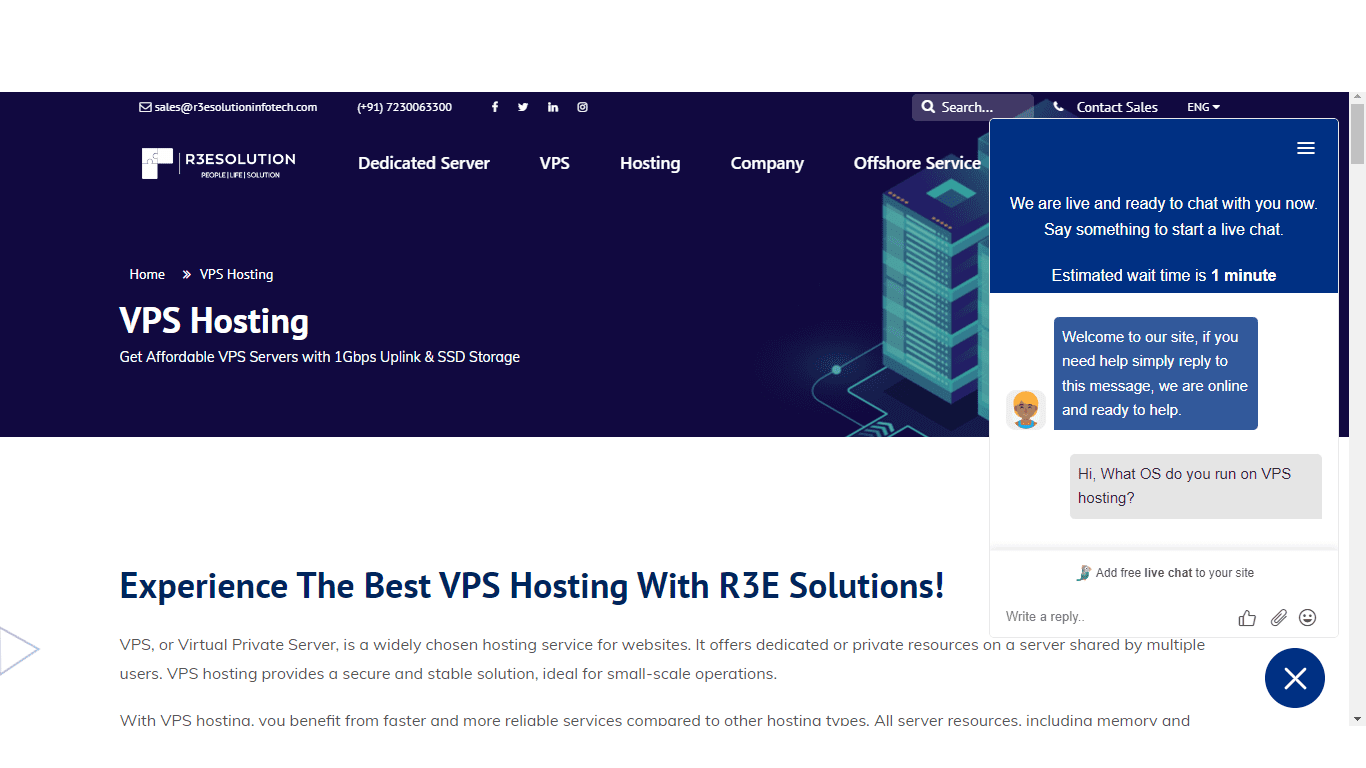Viewport: 1366px width, 768px height.
Task: Click the envelope icon beside sales email
Action: pos(145,107)
